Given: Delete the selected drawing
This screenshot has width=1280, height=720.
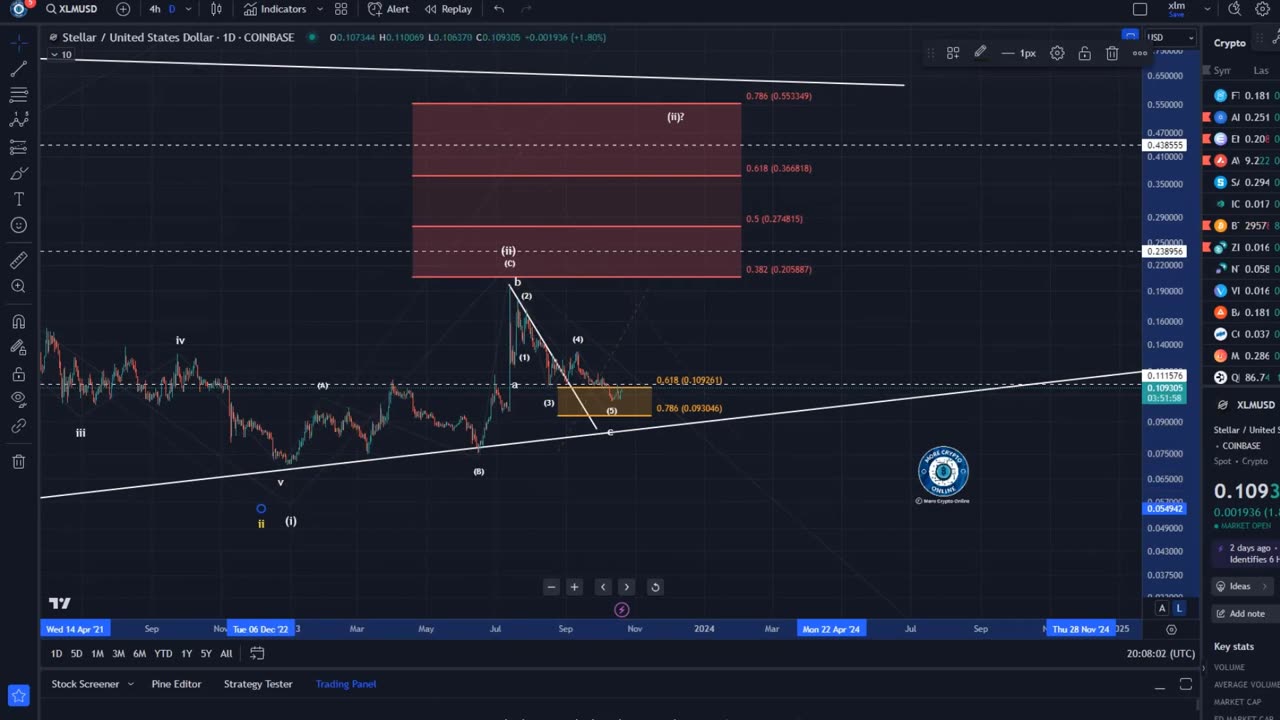Looking at the screenshot, I should tap(1112, 53).
